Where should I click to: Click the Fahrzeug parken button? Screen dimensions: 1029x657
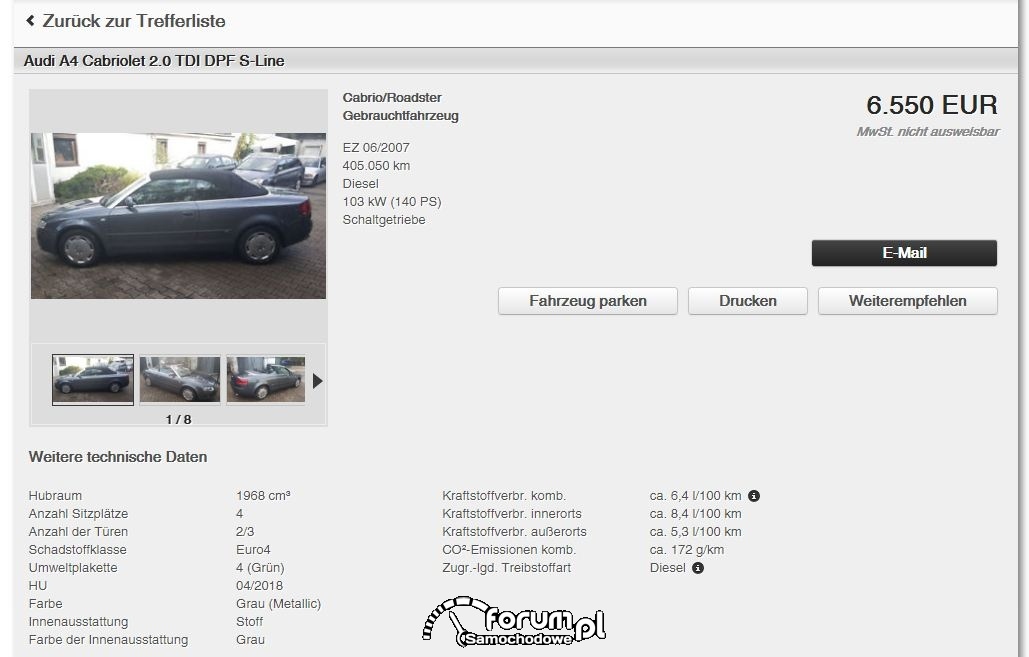coord(588,301)
